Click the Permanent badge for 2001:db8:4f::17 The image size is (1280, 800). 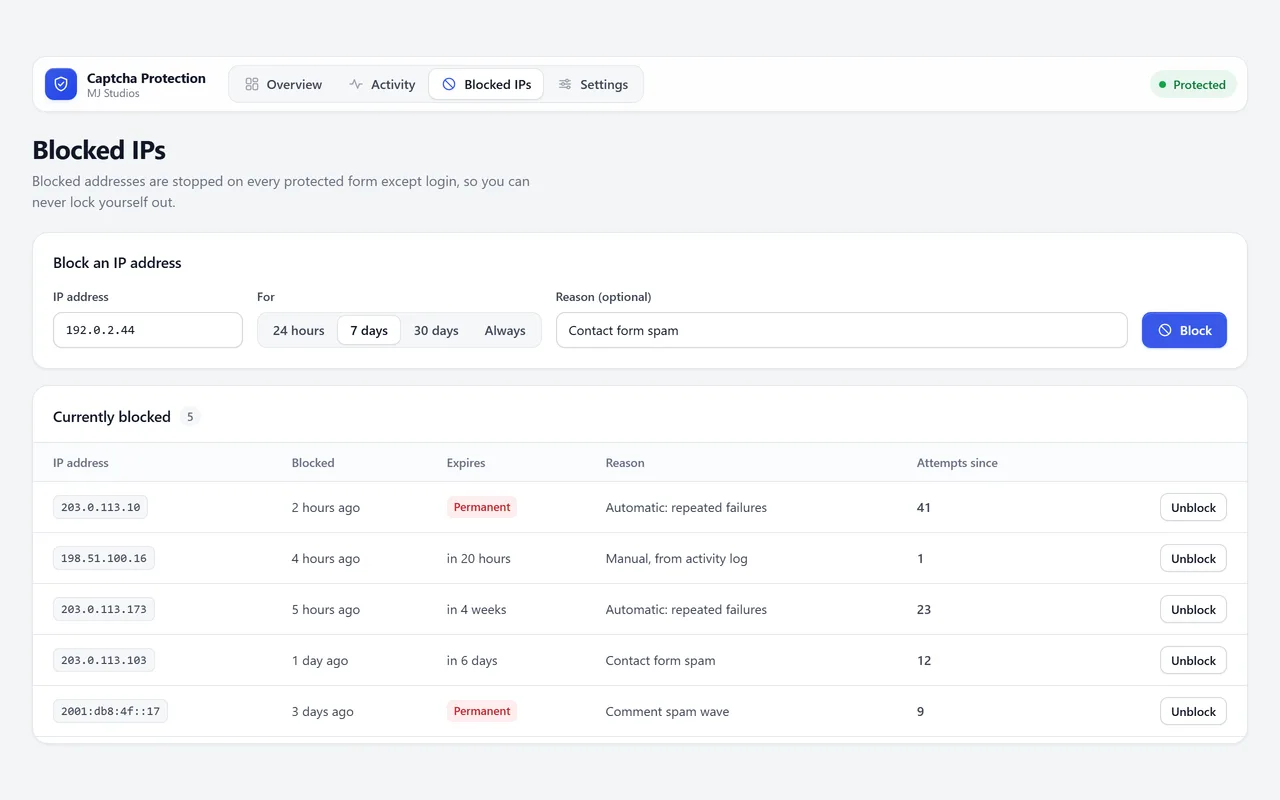482,711
